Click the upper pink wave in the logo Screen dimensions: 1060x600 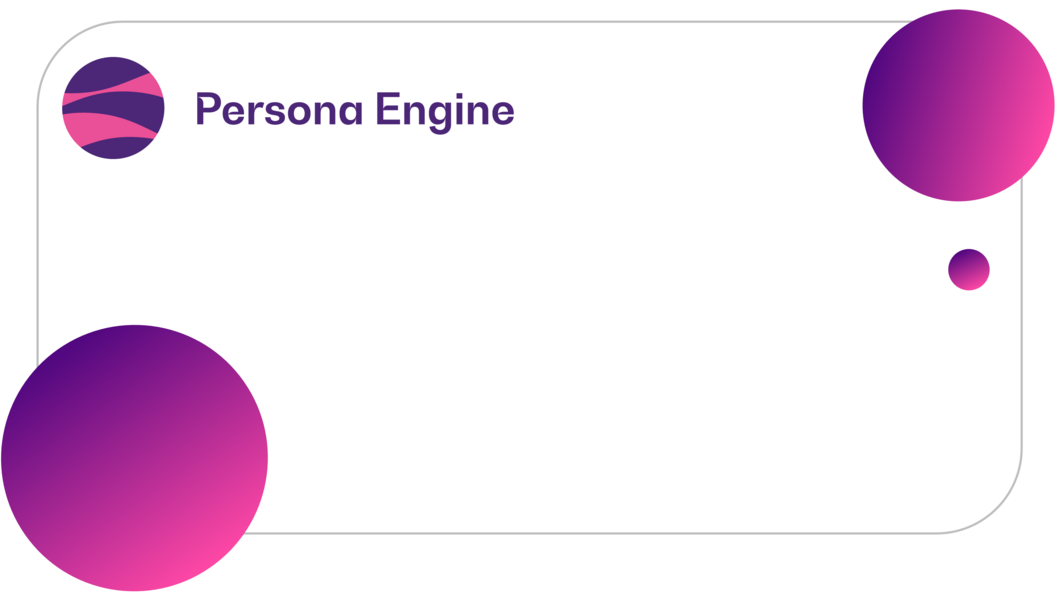[x=145, y=84]
